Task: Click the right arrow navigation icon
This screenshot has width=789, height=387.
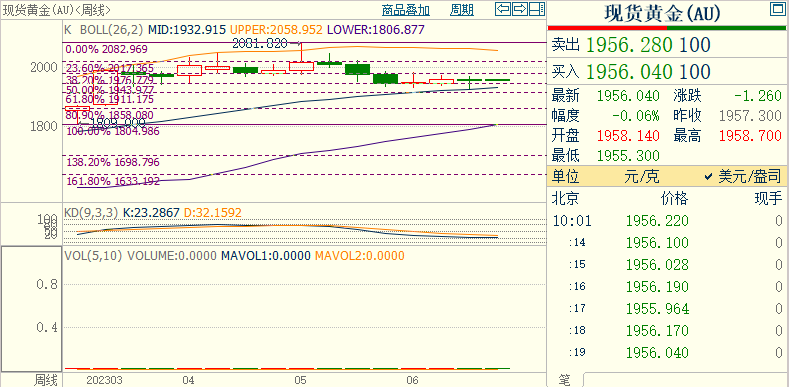Action: click(520, 9)
